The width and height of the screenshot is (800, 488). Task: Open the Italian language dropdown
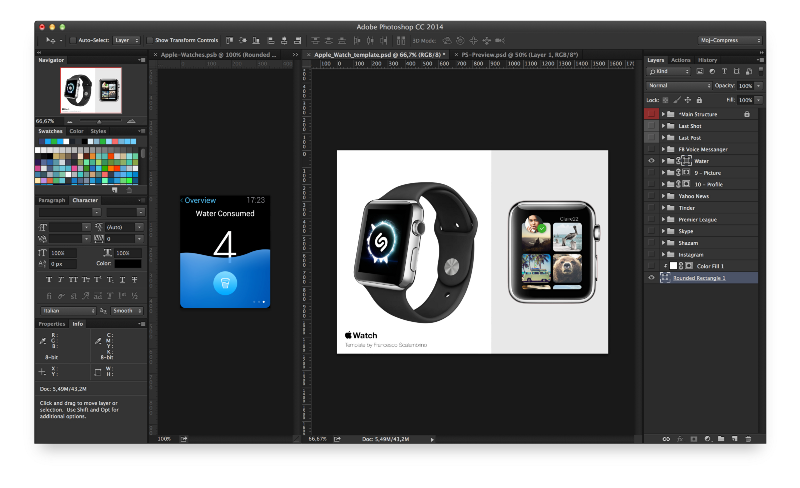(x=68, y=311)
